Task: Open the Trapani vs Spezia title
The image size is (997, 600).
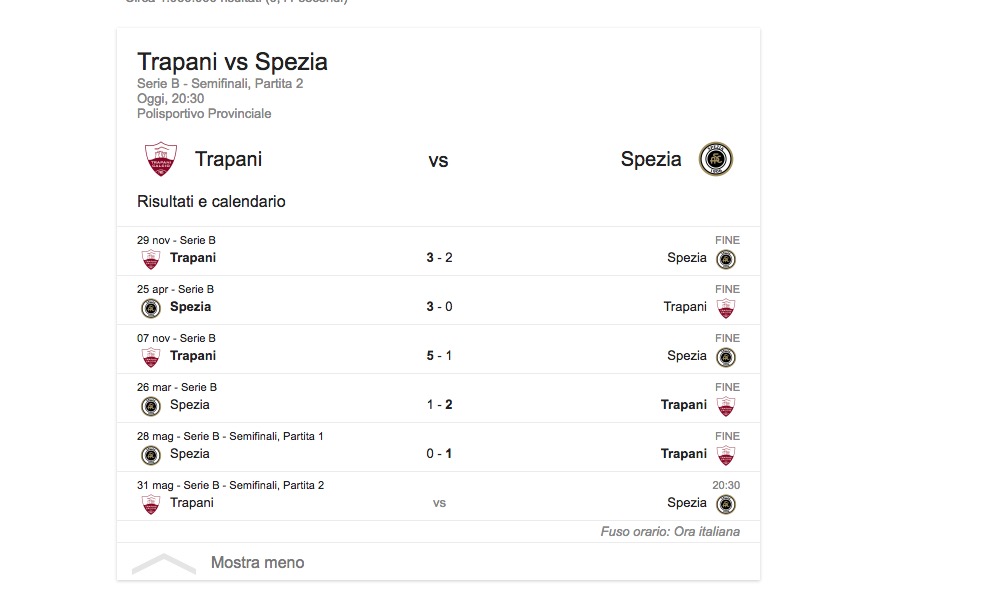Action: click(232, 62)
